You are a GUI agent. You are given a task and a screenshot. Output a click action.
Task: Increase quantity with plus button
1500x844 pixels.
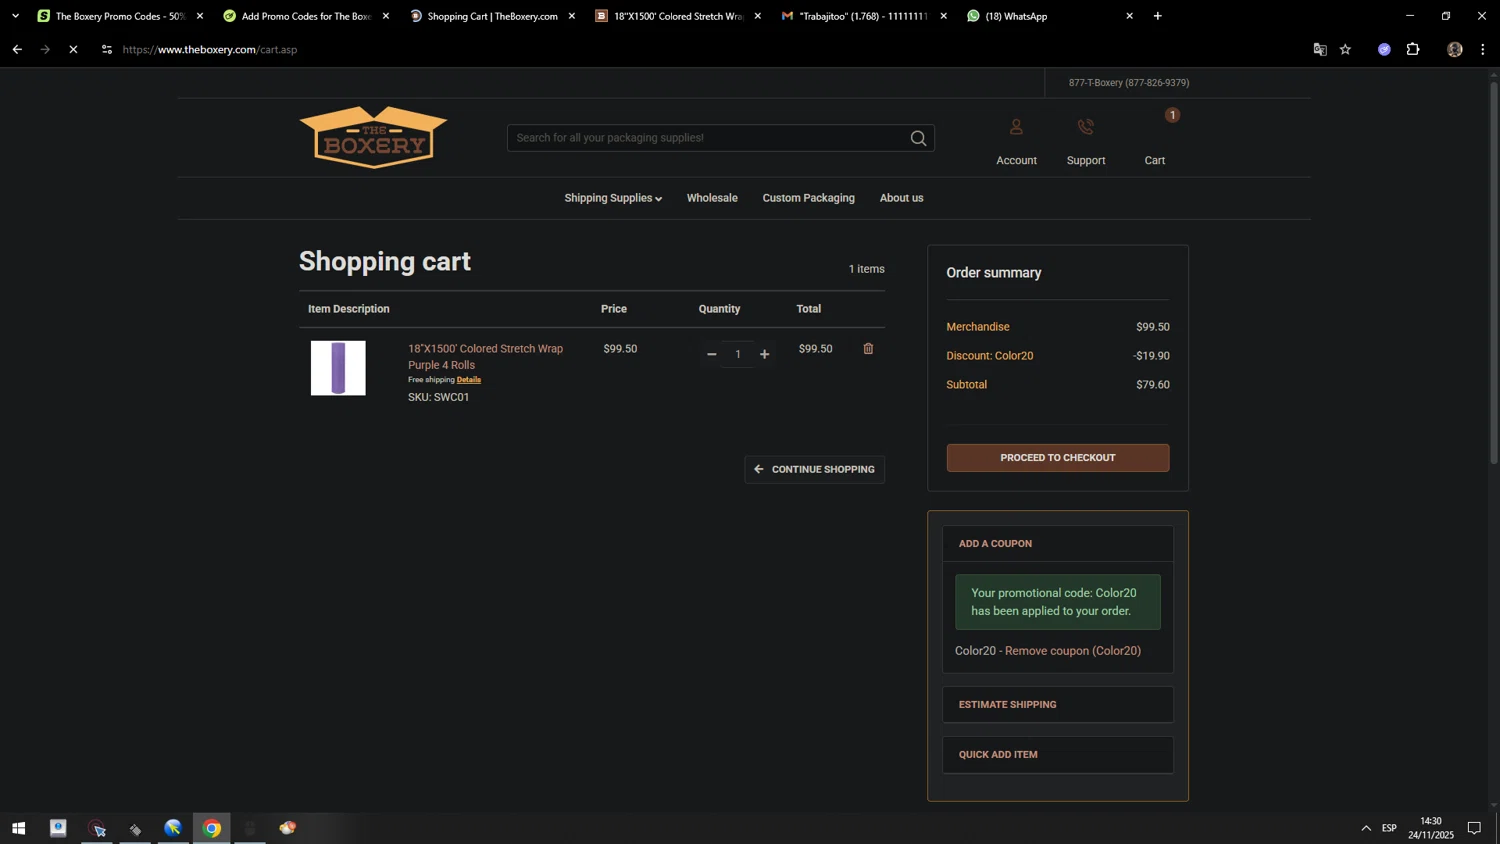(x=765, y=354)
